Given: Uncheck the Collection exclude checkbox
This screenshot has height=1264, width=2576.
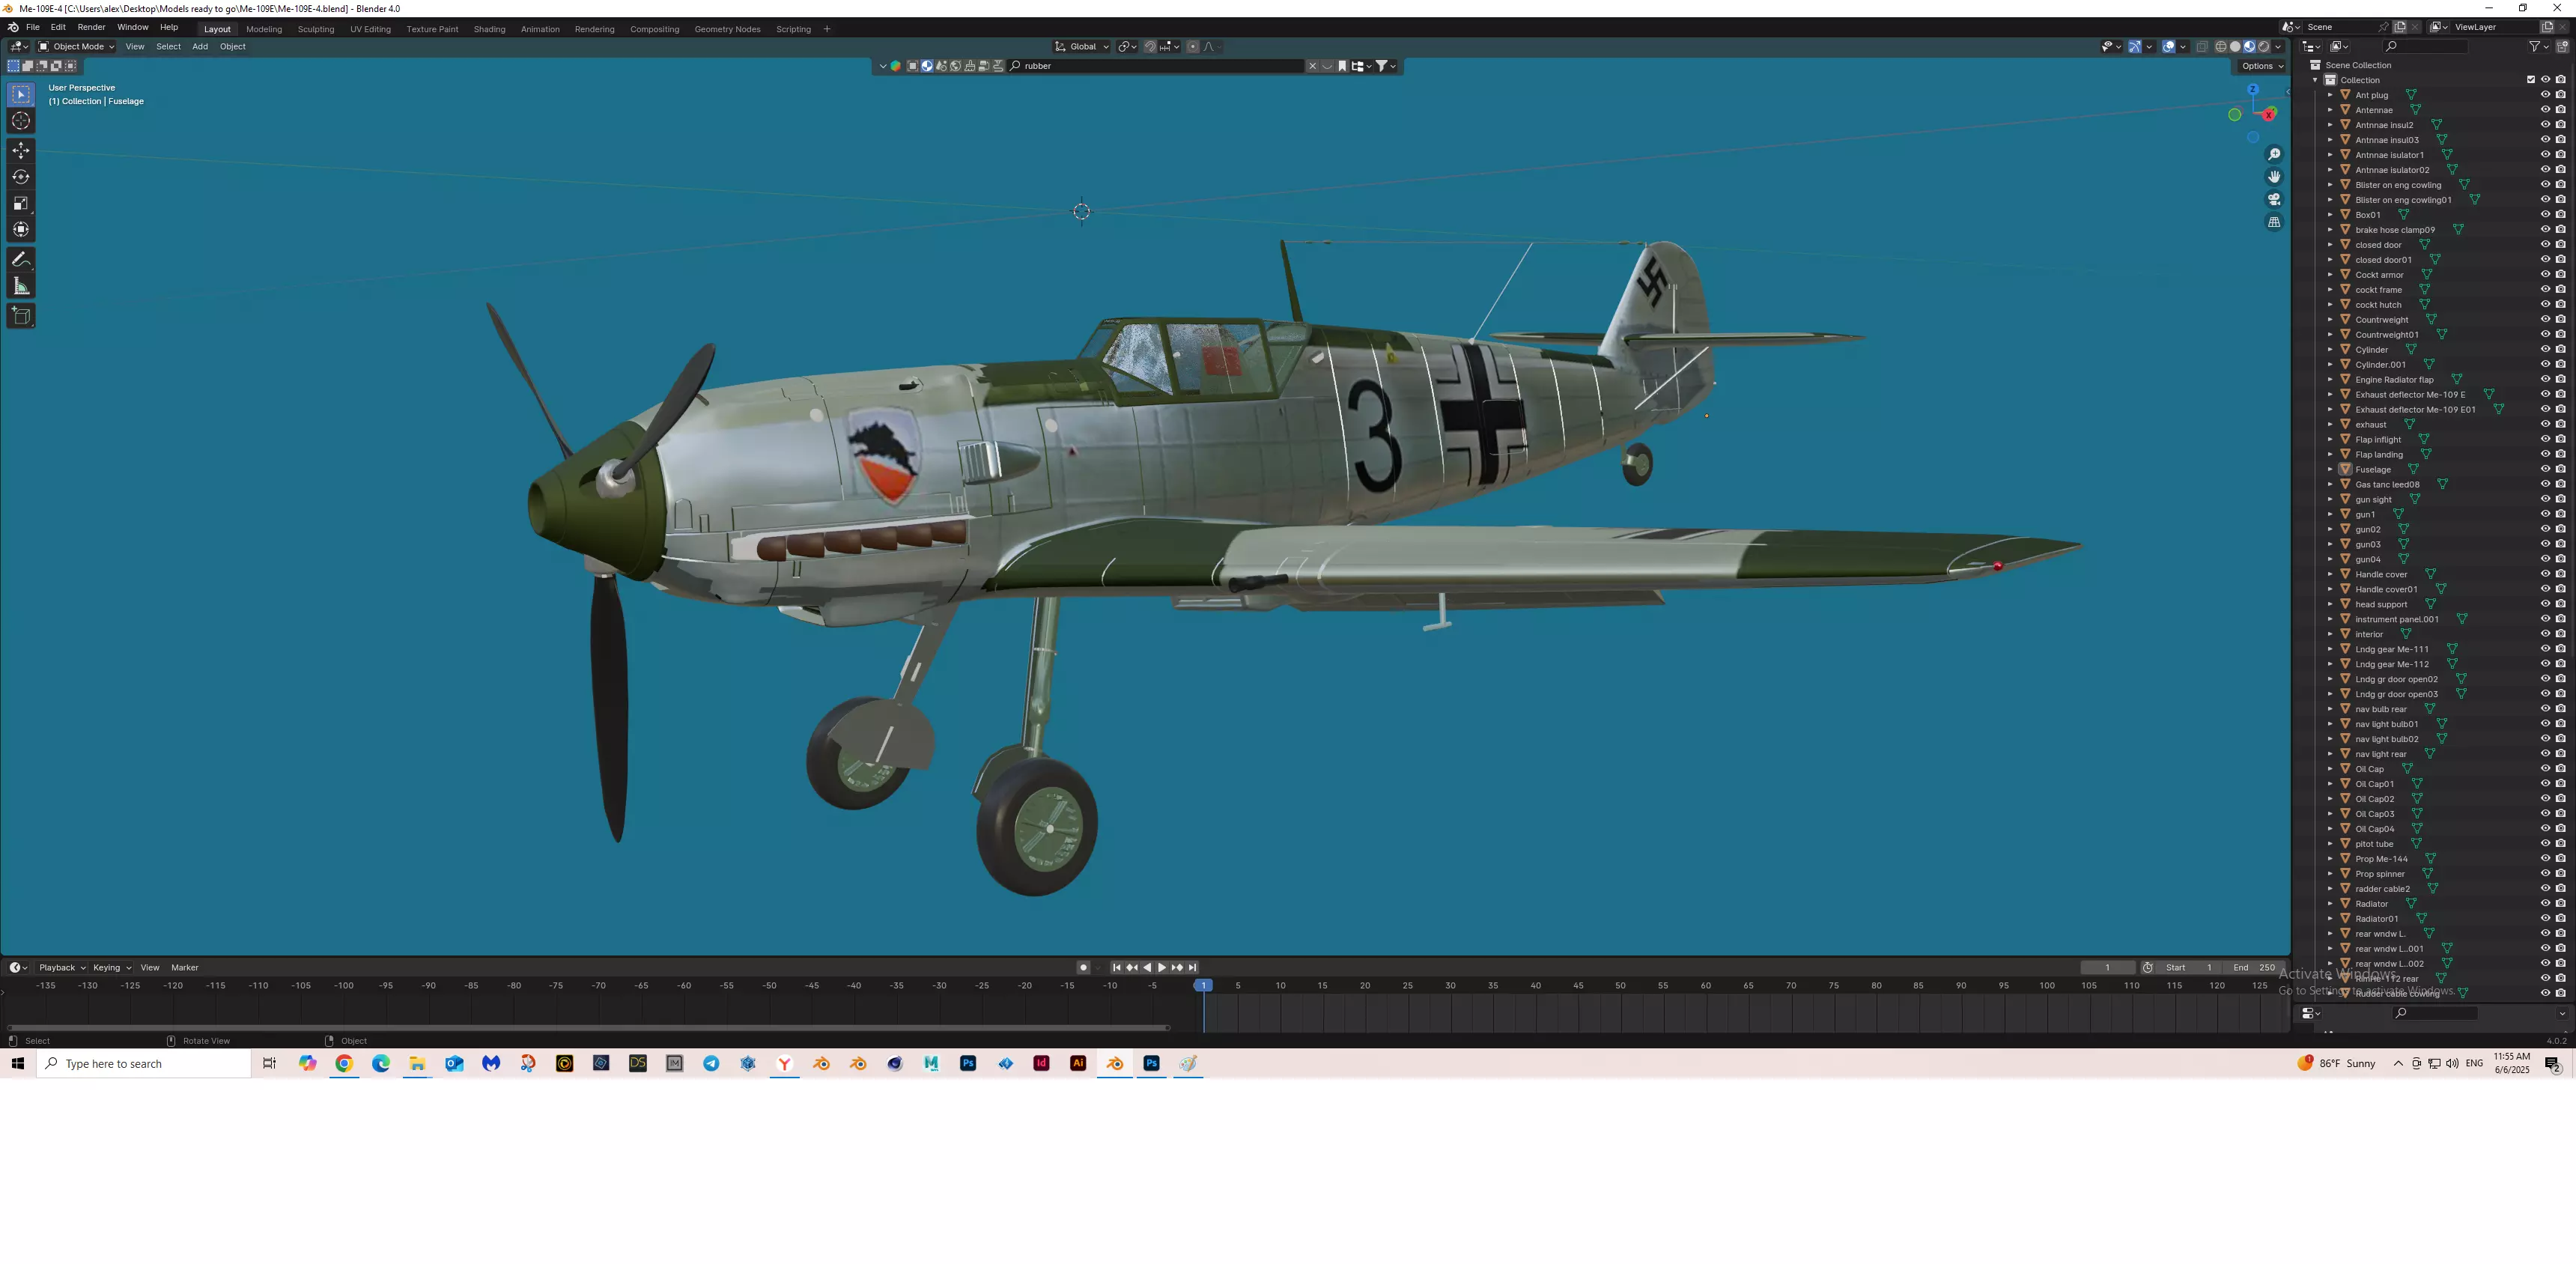Looking at the screenshot, I should pyautogui.click(x=2531, y=80).
